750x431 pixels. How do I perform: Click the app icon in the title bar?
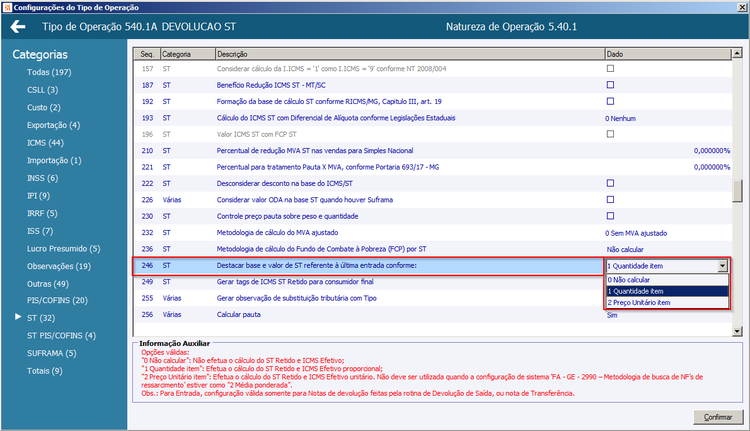point(7,7)
